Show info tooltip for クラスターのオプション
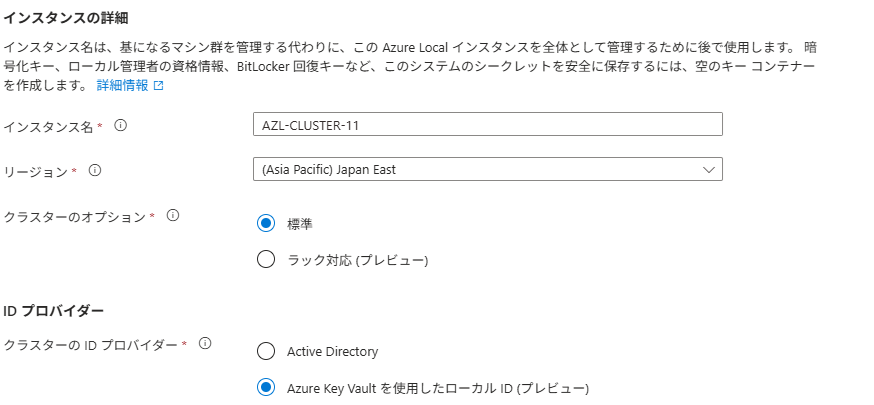Viewport: 874px width, 405px height. pyautogui.click(x=172, y=215)
